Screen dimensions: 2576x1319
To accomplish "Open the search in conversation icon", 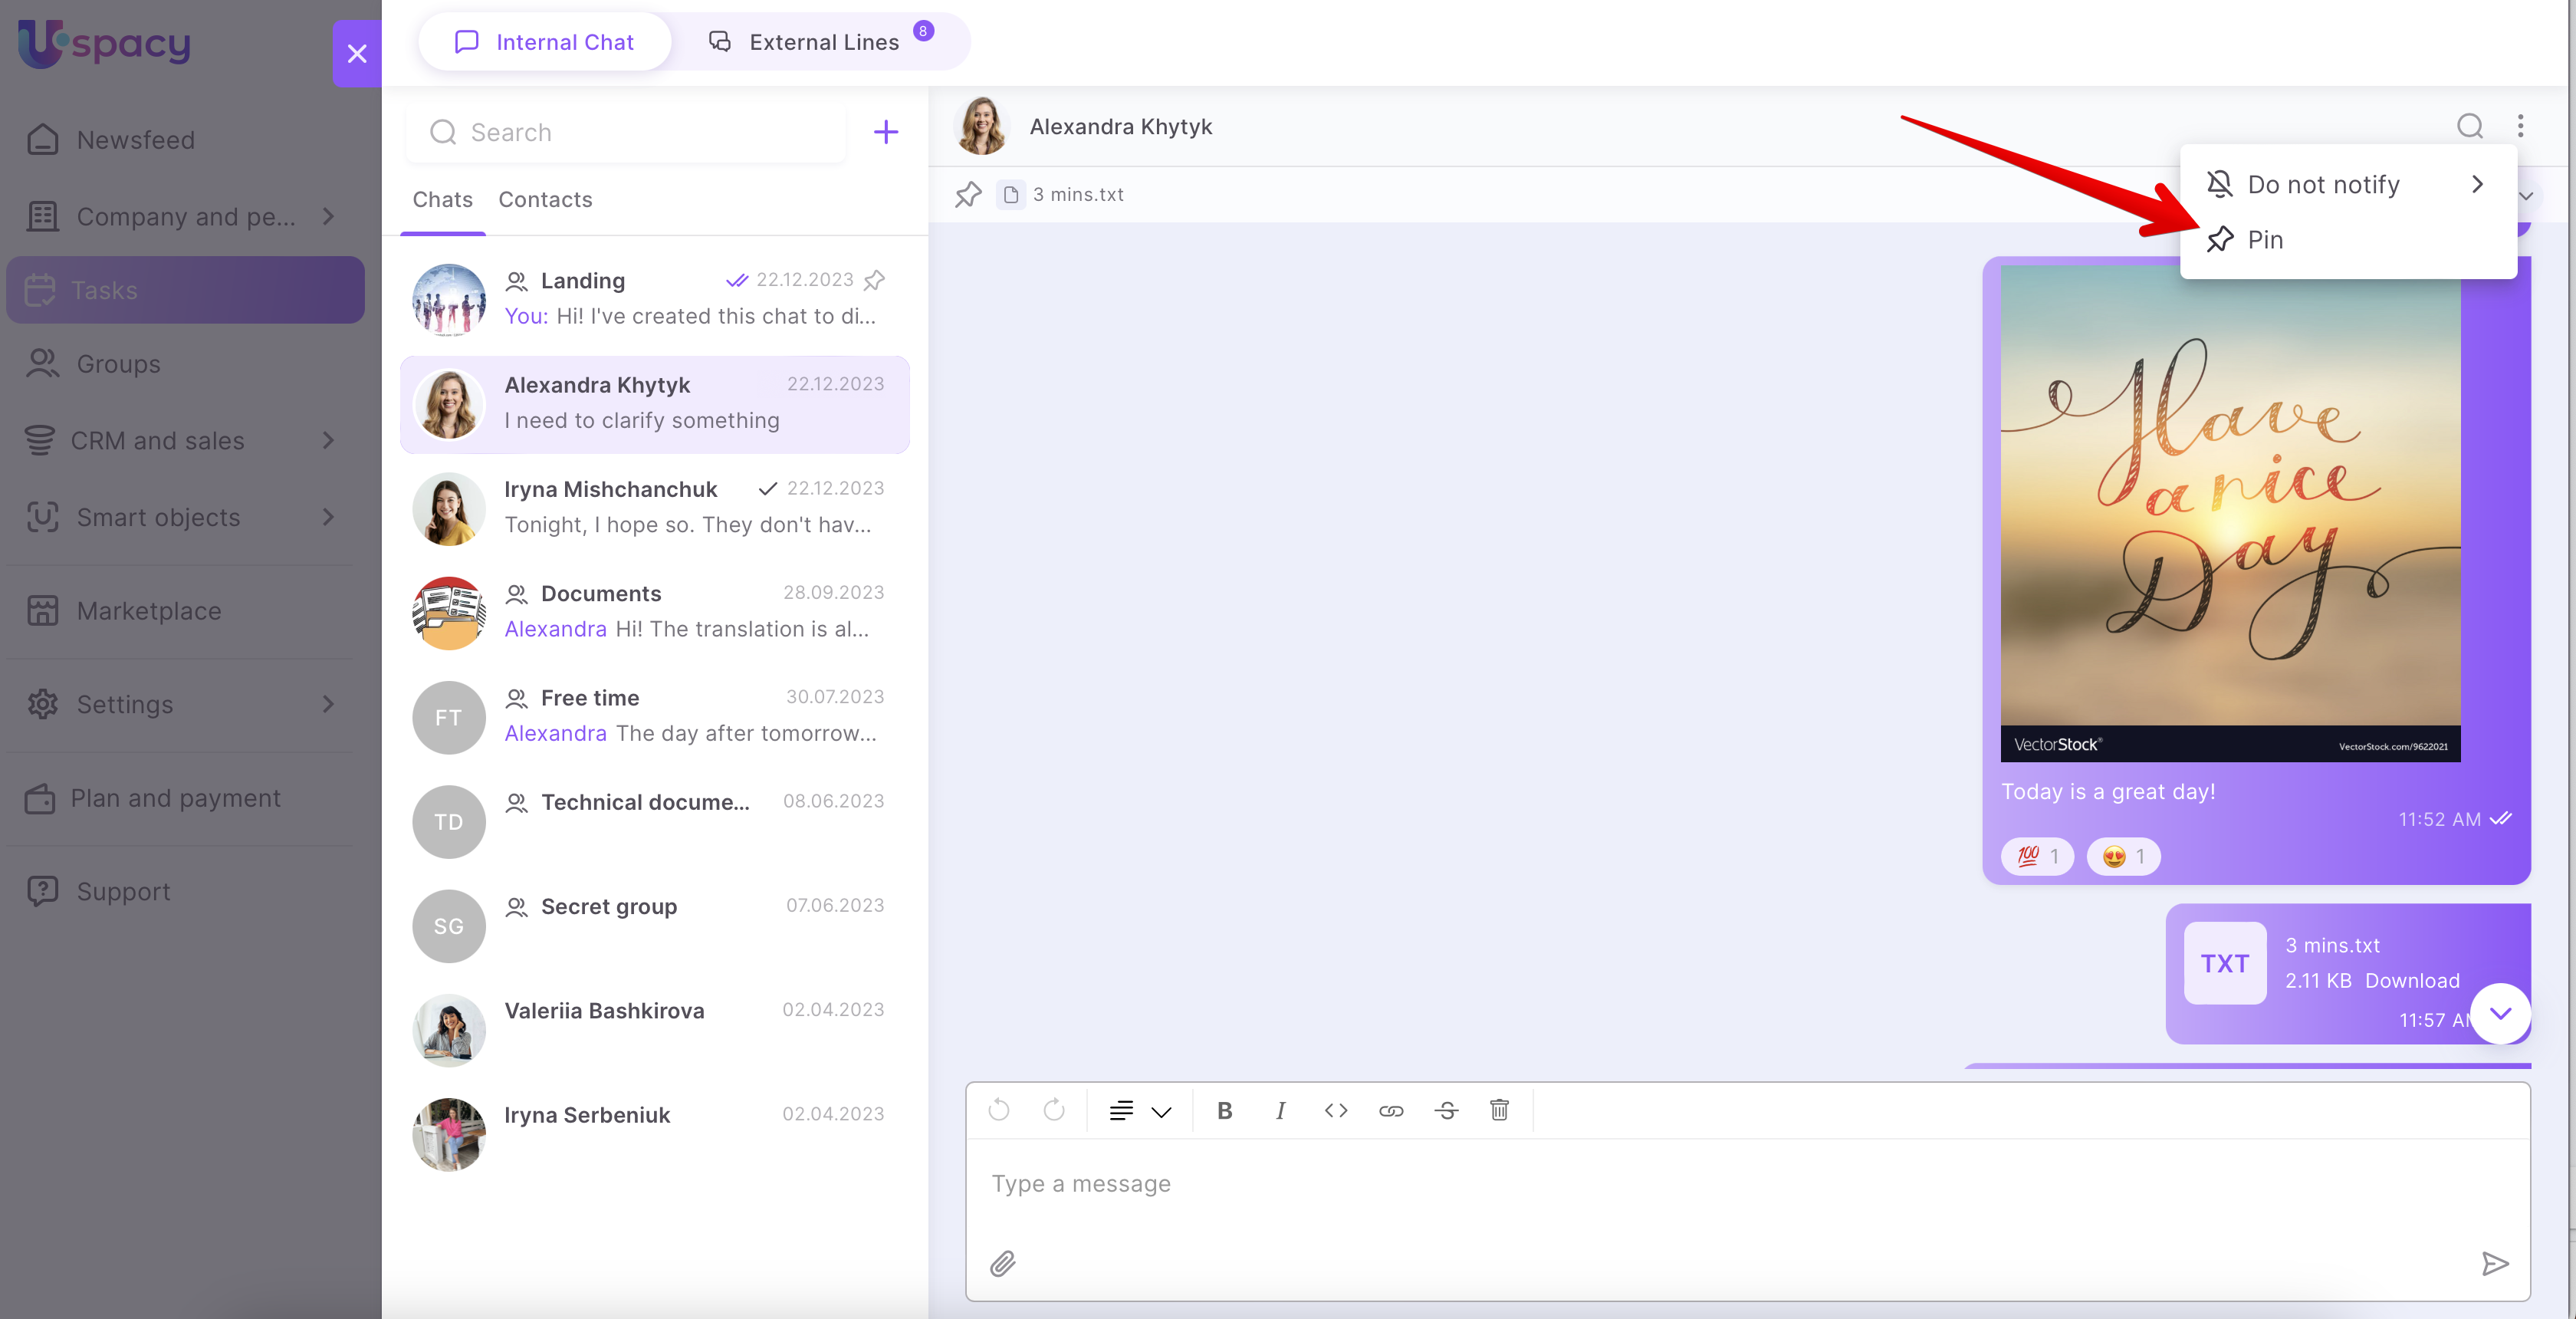I will [x=2469, y=126].
